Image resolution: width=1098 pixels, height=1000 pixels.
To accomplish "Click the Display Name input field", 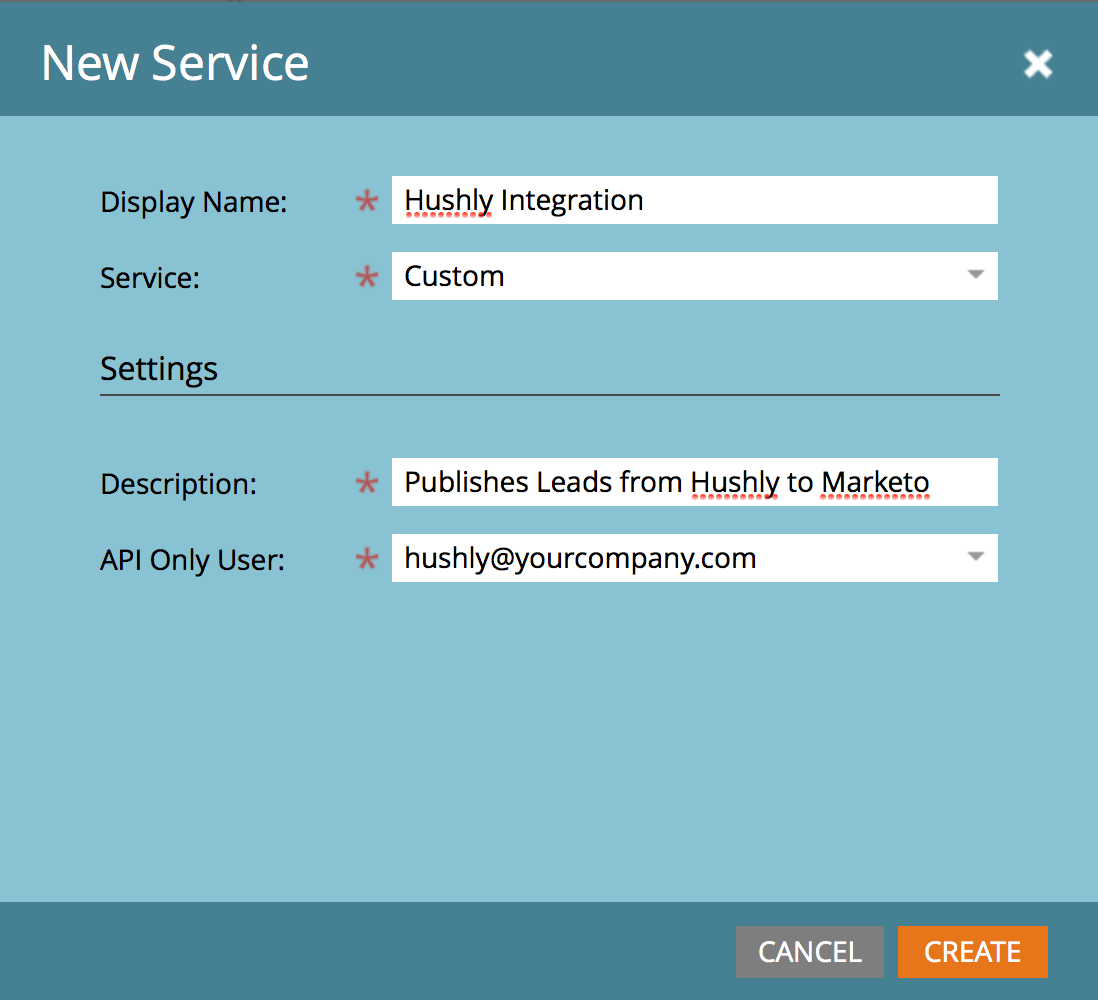I will [694, 200].
